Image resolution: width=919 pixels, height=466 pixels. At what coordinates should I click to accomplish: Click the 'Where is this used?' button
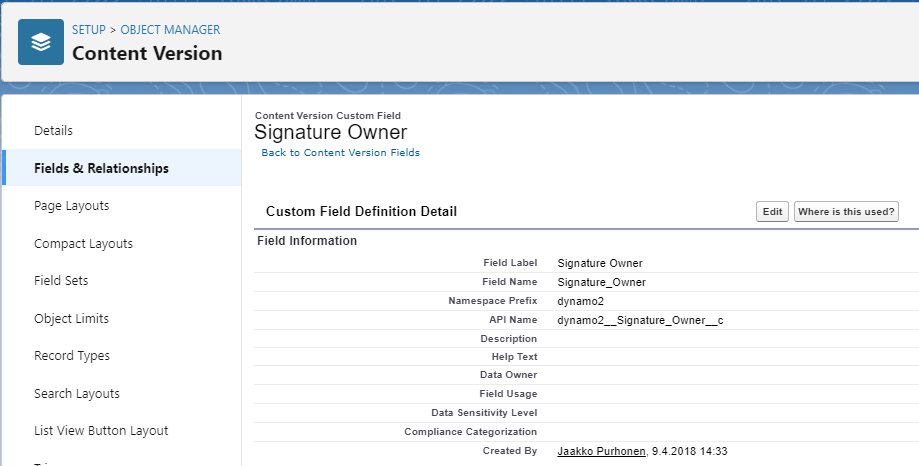845,212
